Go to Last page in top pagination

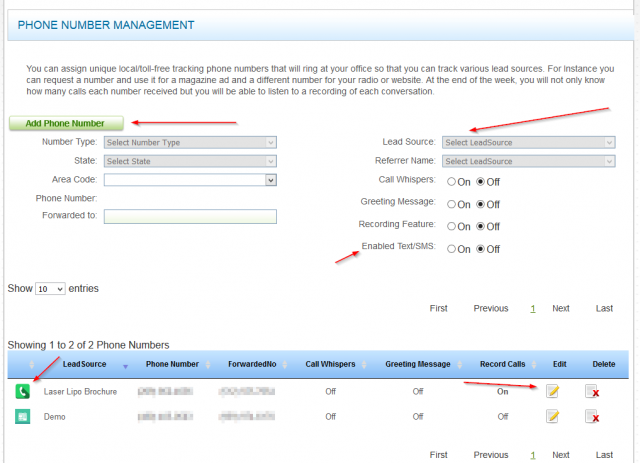tap(604, 308)
